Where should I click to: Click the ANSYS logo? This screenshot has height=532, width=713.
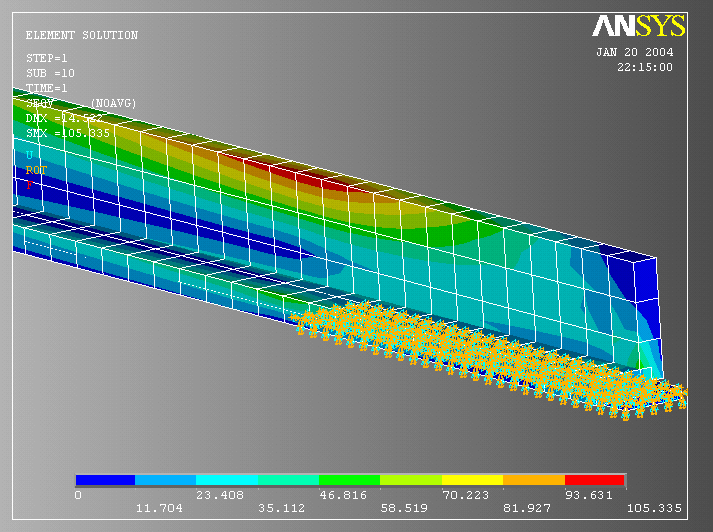pyautogui.click(x=638, y=26)
